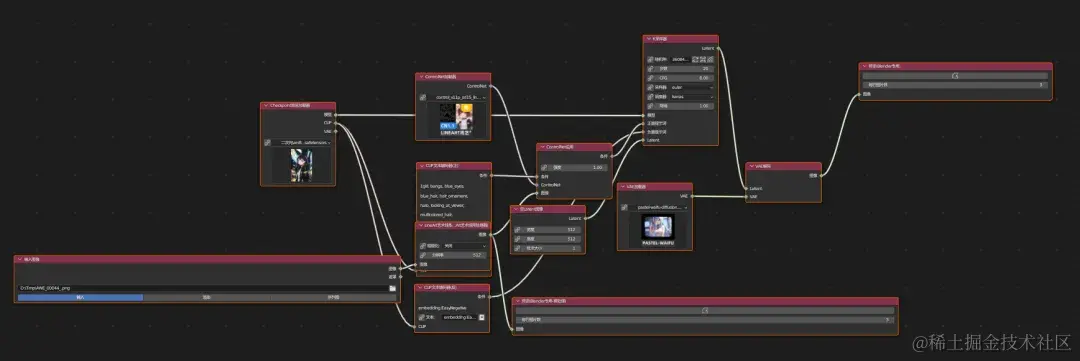
Task: Click link icon beside embedding:Ea... text field
Action: 422,318
